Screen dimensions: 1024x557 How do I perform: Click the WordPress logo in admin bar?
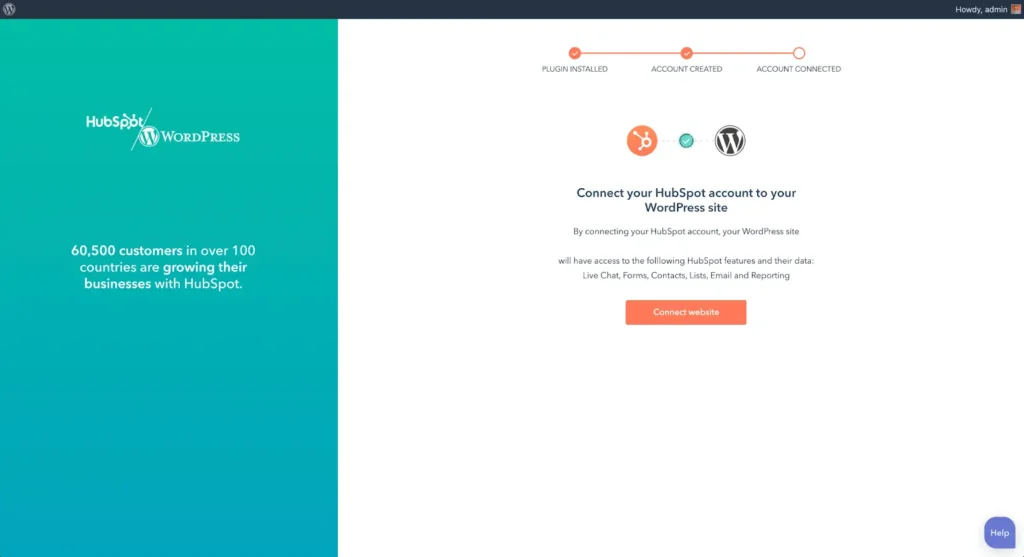click(9, 9)
